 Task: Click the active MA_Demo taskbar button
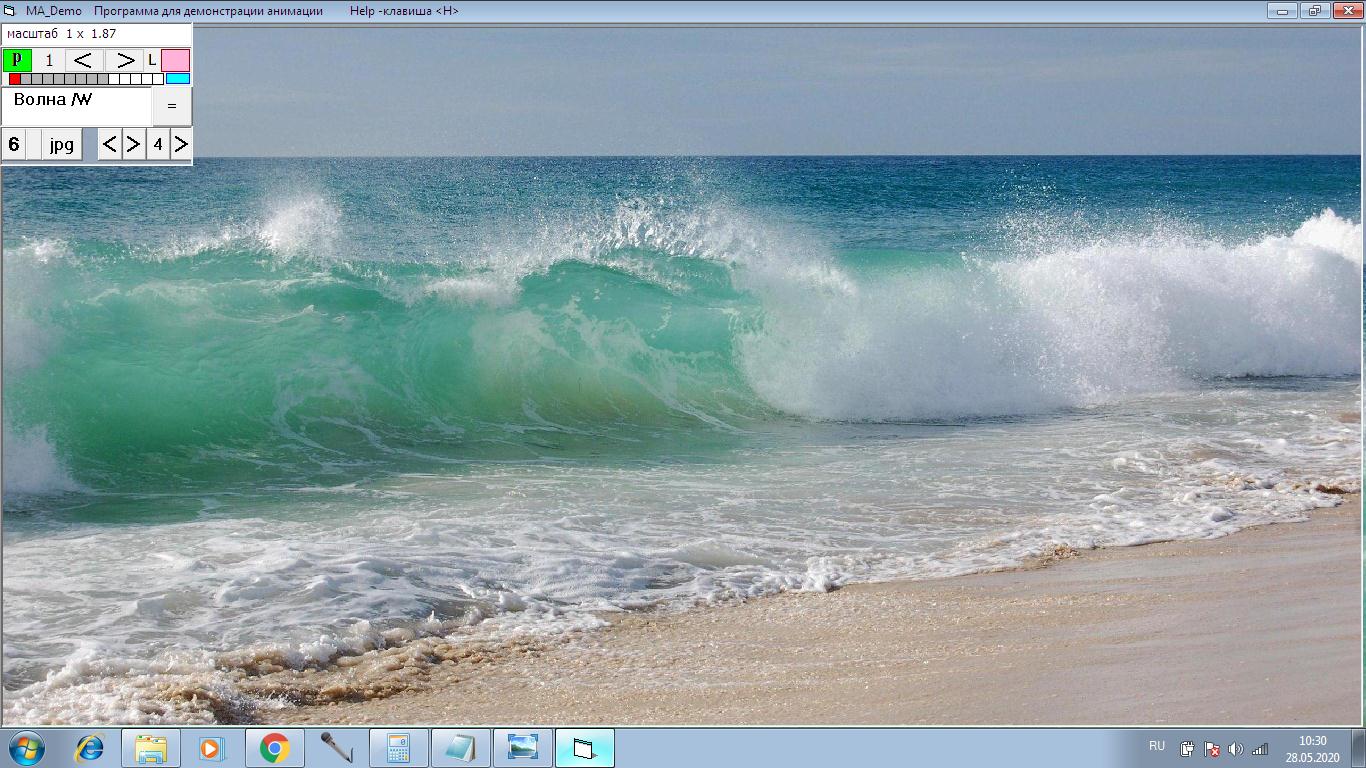point(584,748)
